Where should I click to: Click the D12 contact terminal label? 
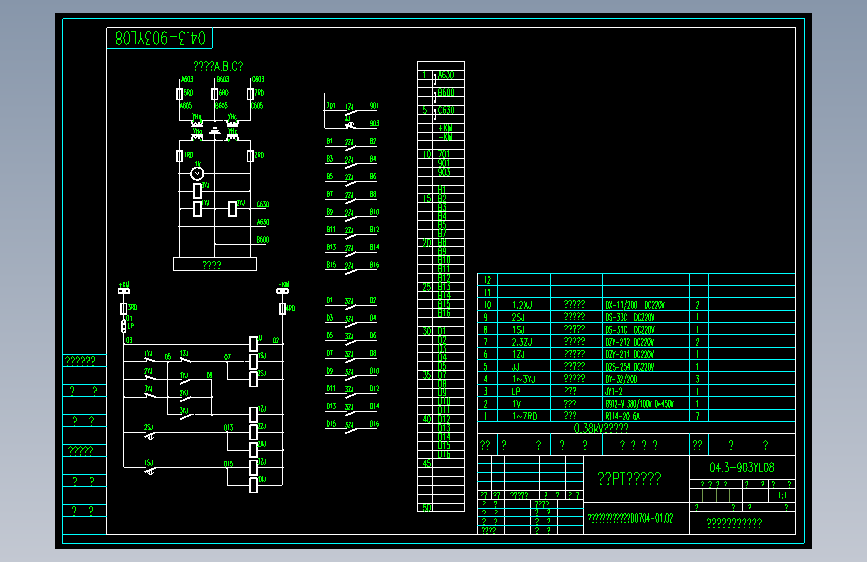374,389
